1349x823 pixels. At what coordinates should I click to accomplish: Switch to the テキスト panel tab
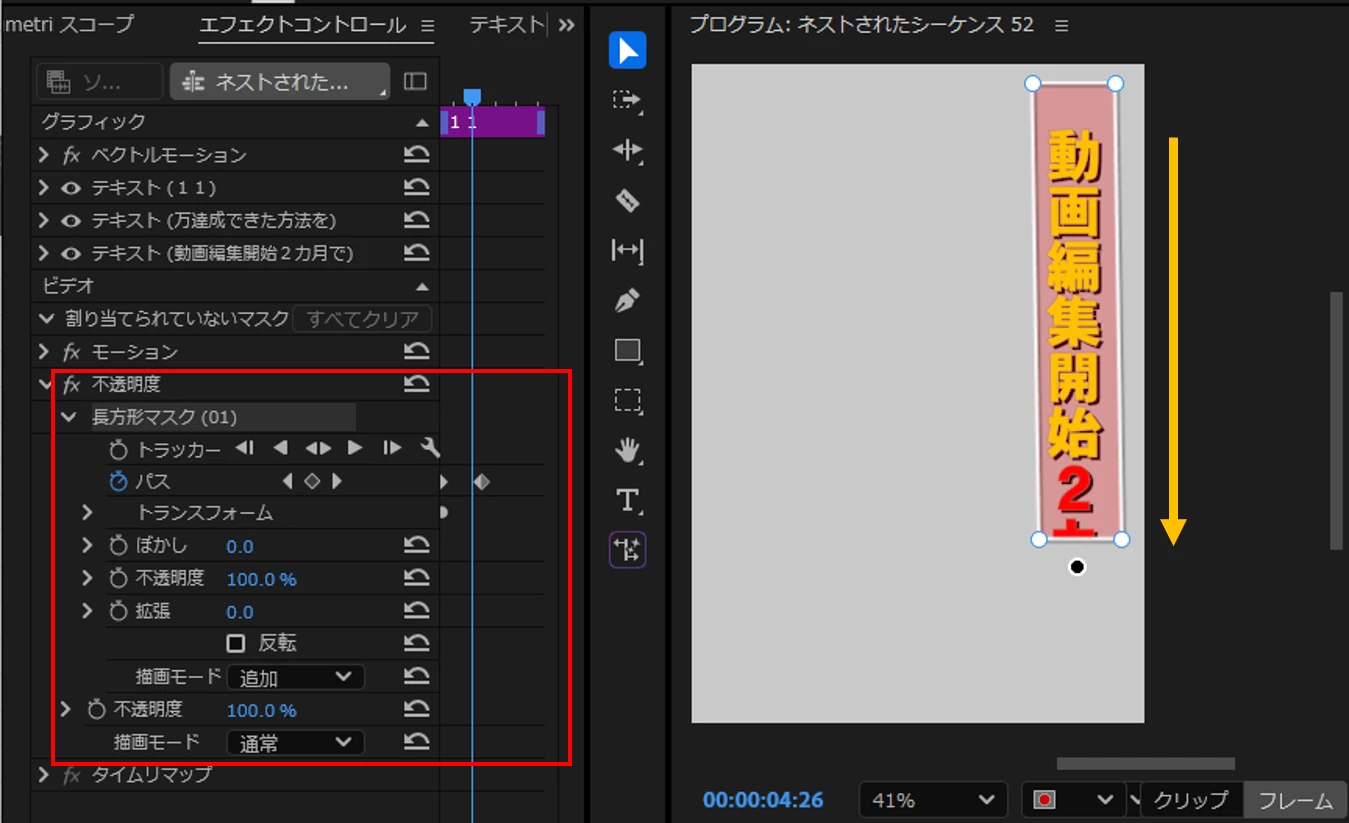pyautogui.click(x=507, y=25)
